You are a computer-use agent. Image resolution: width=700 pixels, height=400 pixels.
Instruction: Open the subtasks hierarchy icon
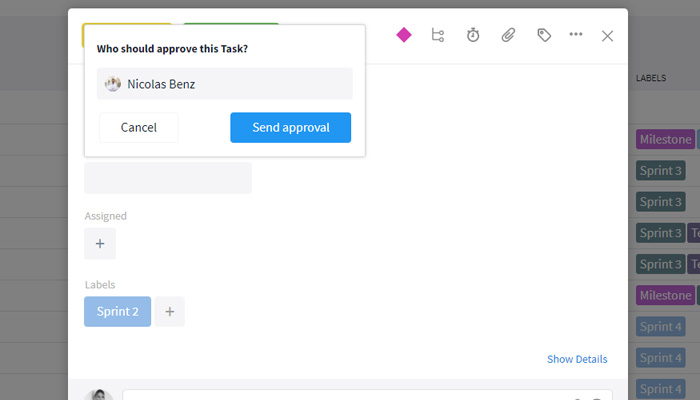click(x=438, y=35)
